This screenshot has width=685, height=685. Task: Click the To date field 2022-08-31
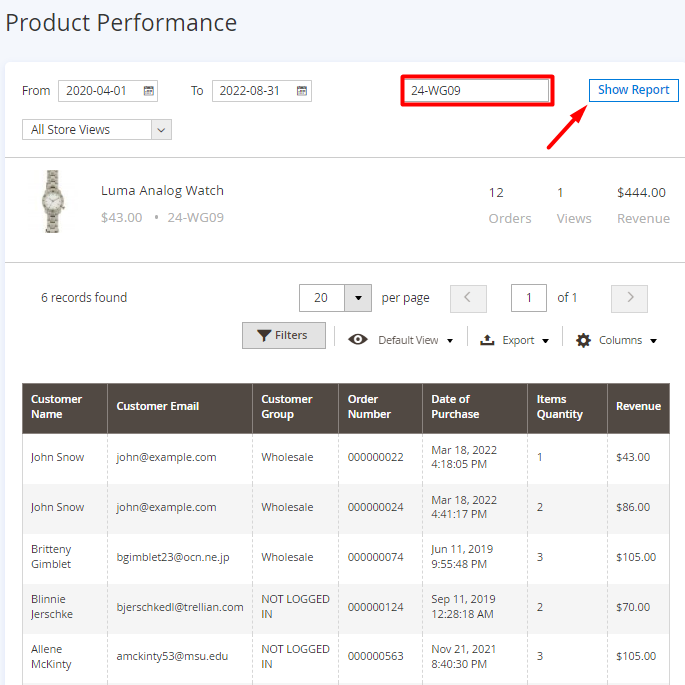262,91
